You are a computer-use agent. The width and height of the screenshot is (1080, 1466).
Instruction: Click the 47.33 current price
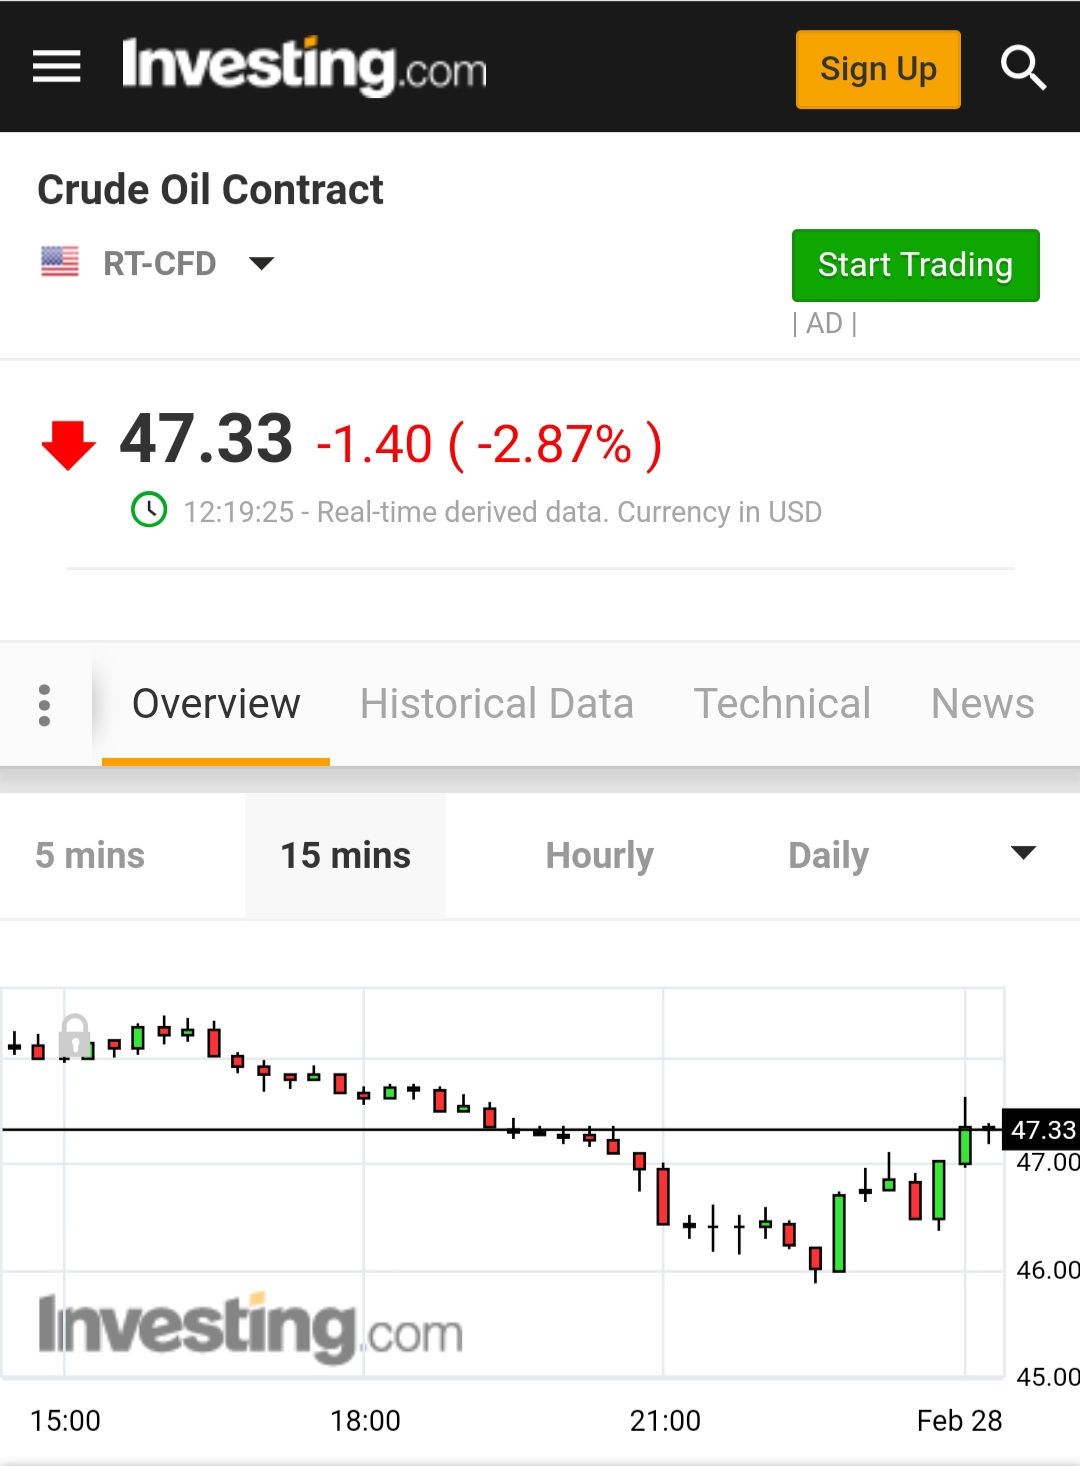point(206,440)
